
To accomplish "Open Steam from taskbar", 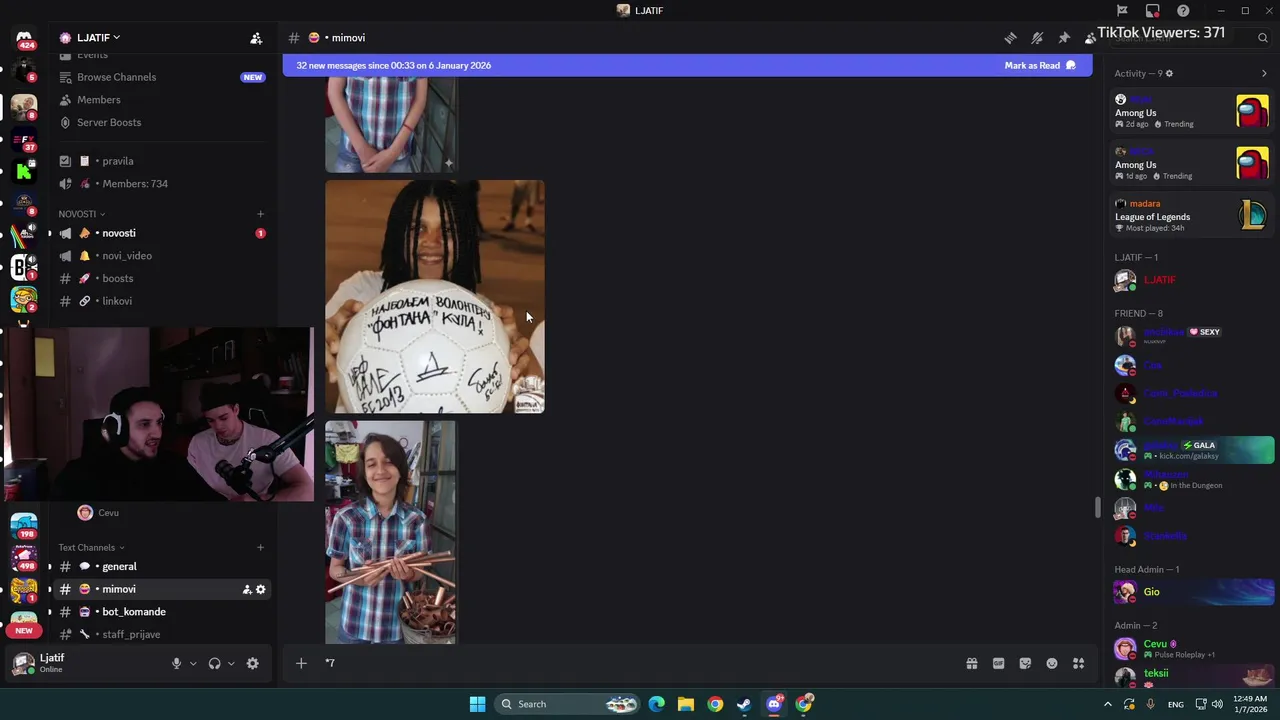I will coord(744,704).
